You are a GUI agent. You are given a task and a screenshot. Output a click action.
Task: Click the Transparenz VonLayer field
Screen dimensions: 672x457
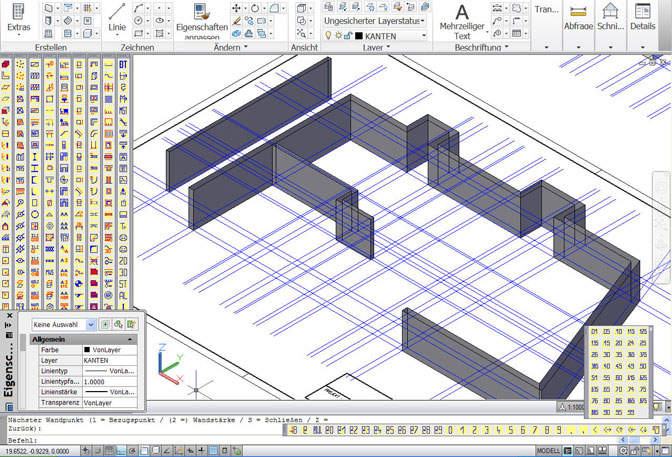click(x=110, y=403)
